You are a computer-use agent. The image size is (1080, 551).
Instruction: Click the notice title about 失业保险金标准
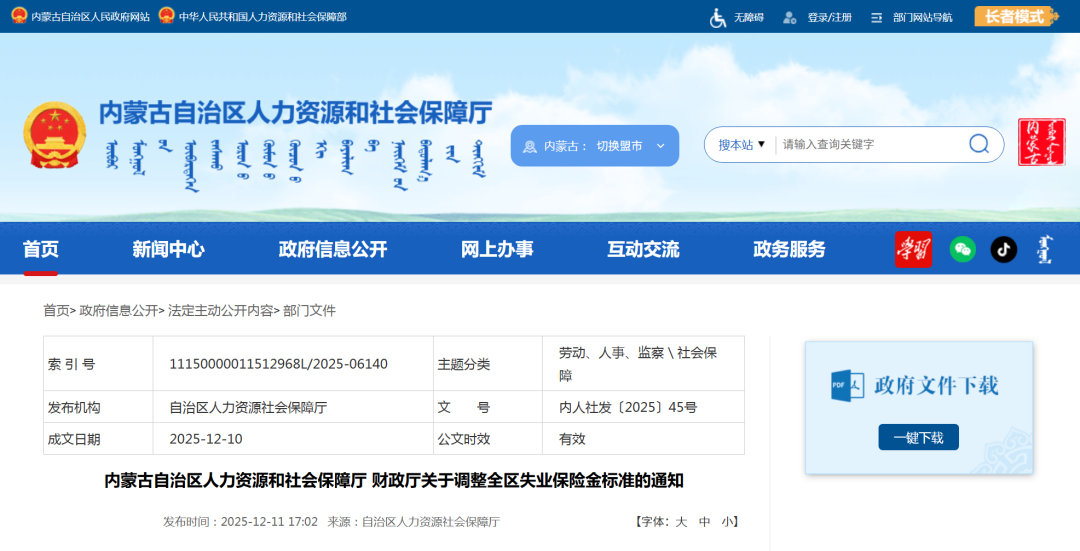click(x=393, y=480)
